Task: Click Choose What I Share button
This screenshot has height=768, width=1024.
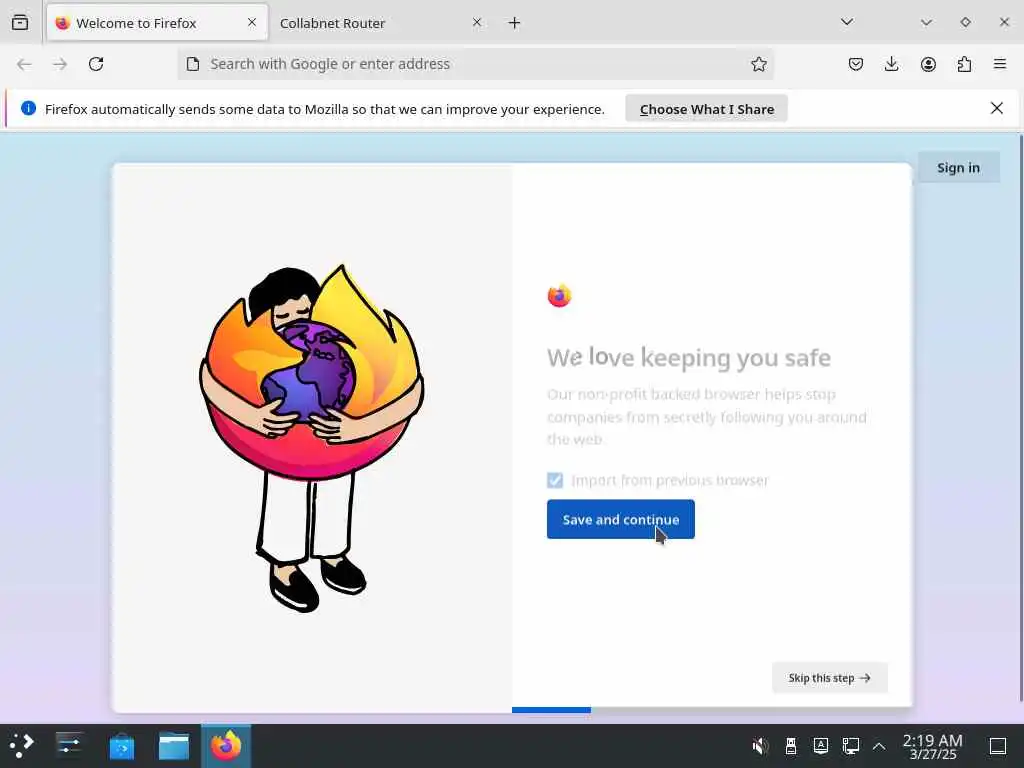Action: point(707,108)
